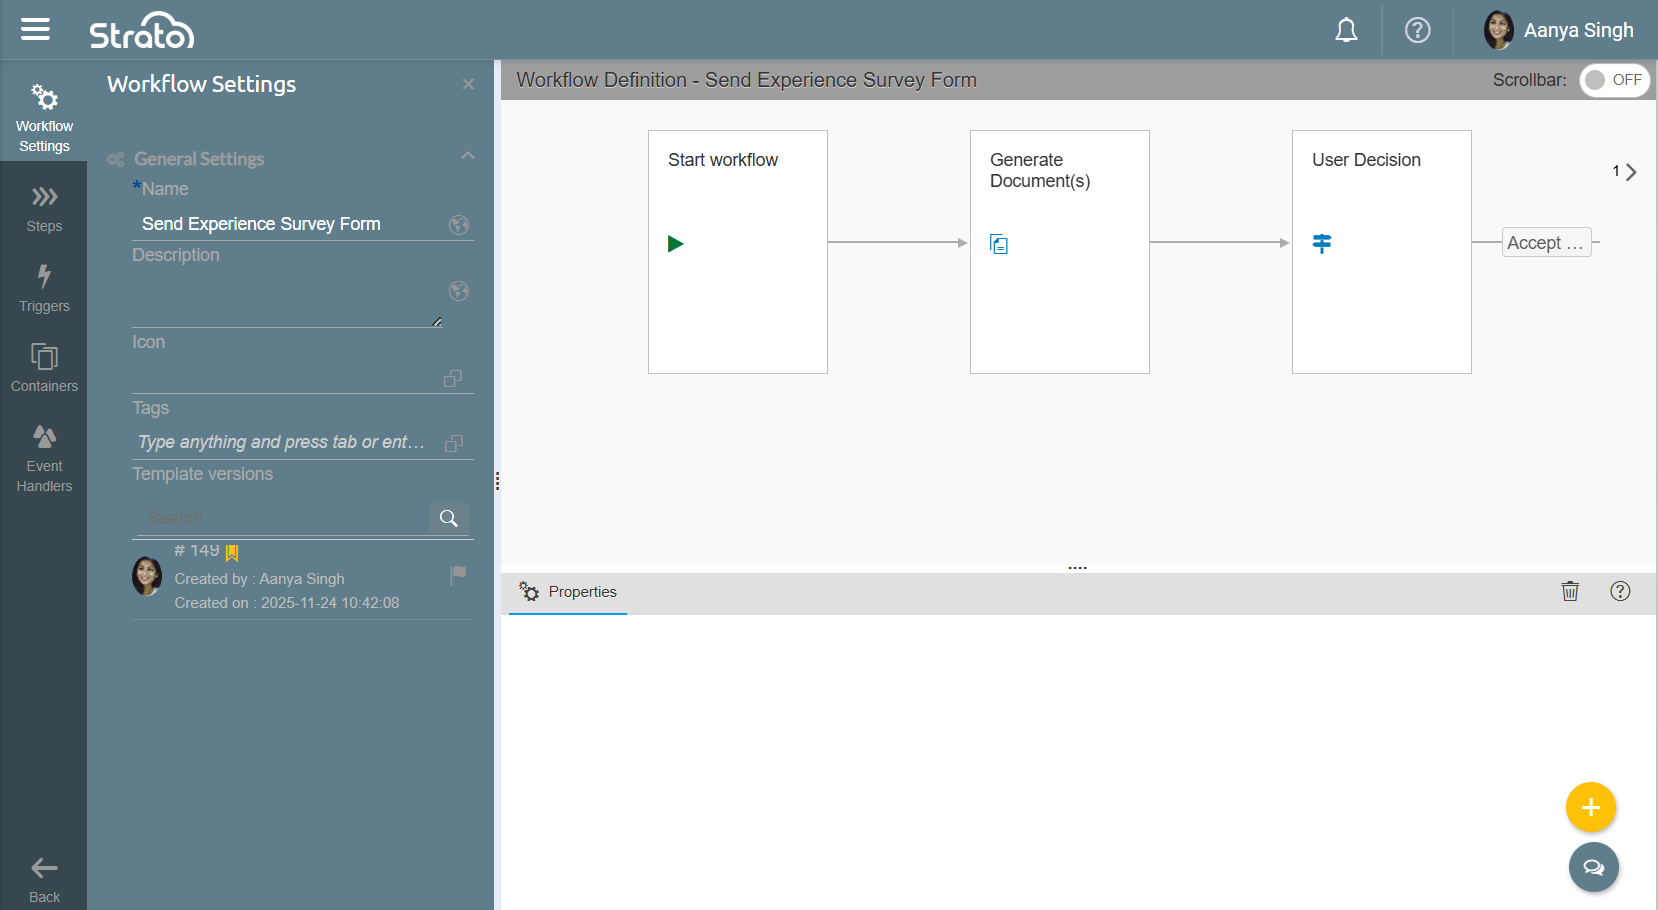1658x910 pixels.
Task: Open Containers in the sidebar
Action: point(44,368)
